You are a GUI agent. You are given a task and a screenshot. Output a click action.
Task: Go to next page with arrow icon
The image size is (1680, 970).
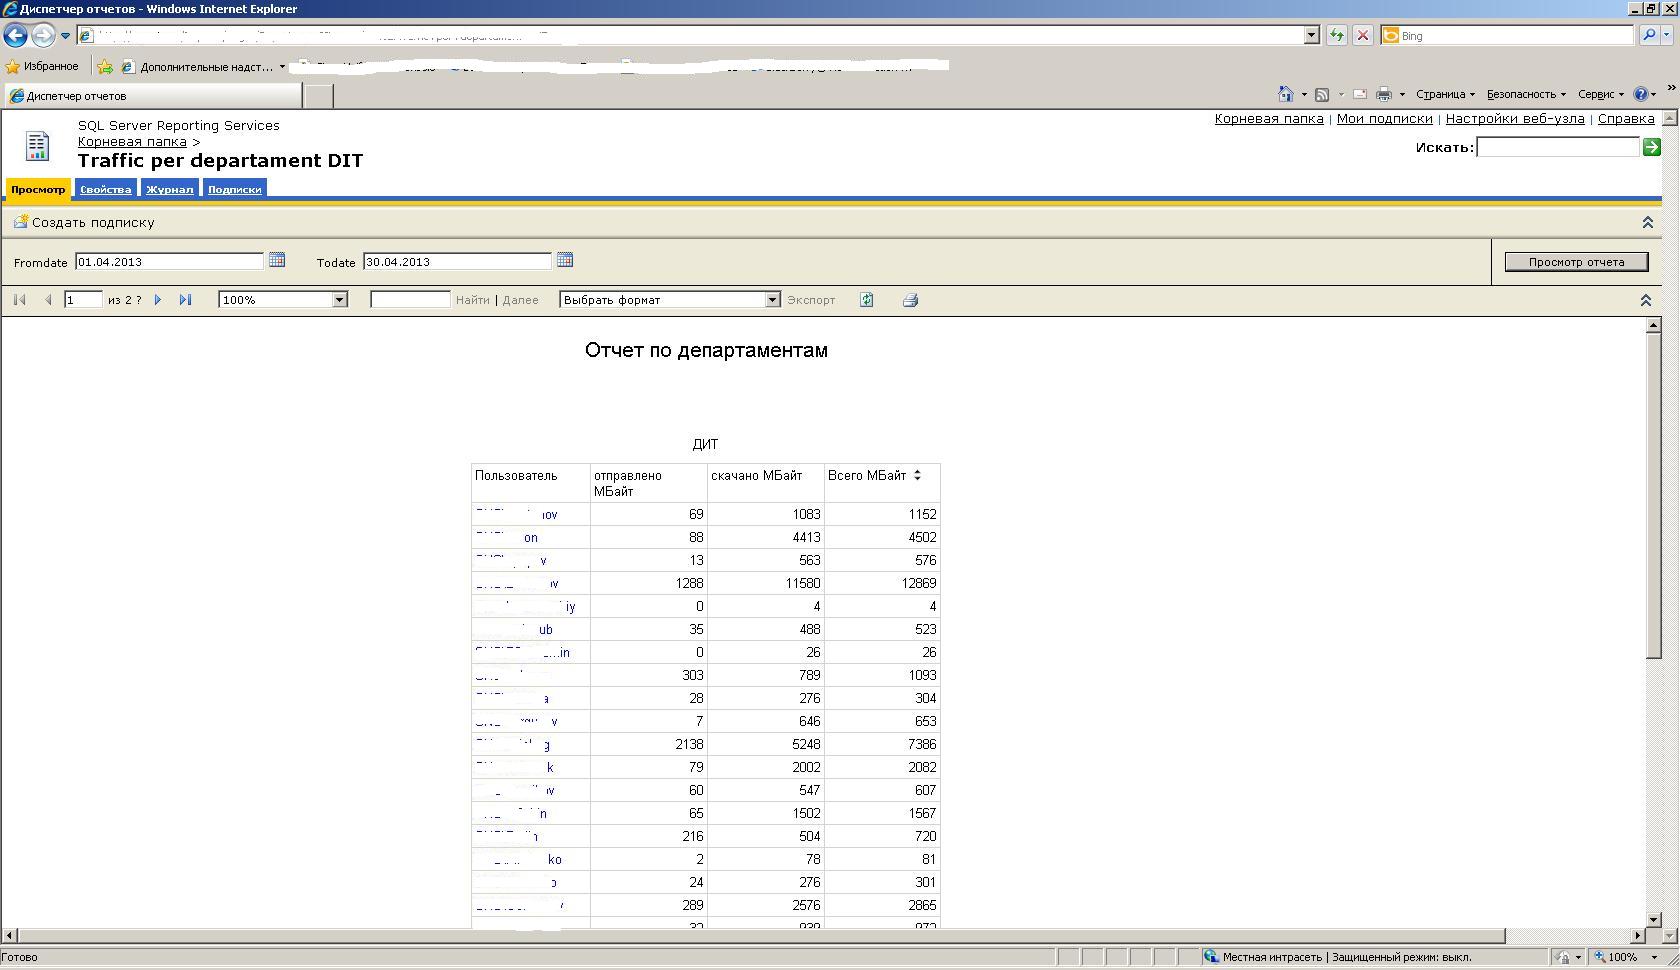click(x=159, y=299)
